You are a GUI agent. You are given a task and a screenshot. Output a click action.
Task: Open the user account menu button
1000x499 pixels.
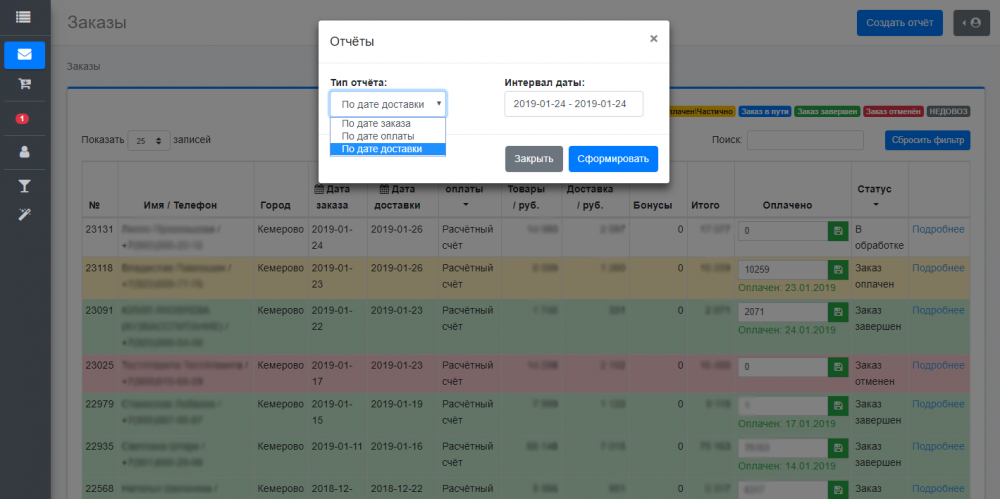(x=971, y=23)
